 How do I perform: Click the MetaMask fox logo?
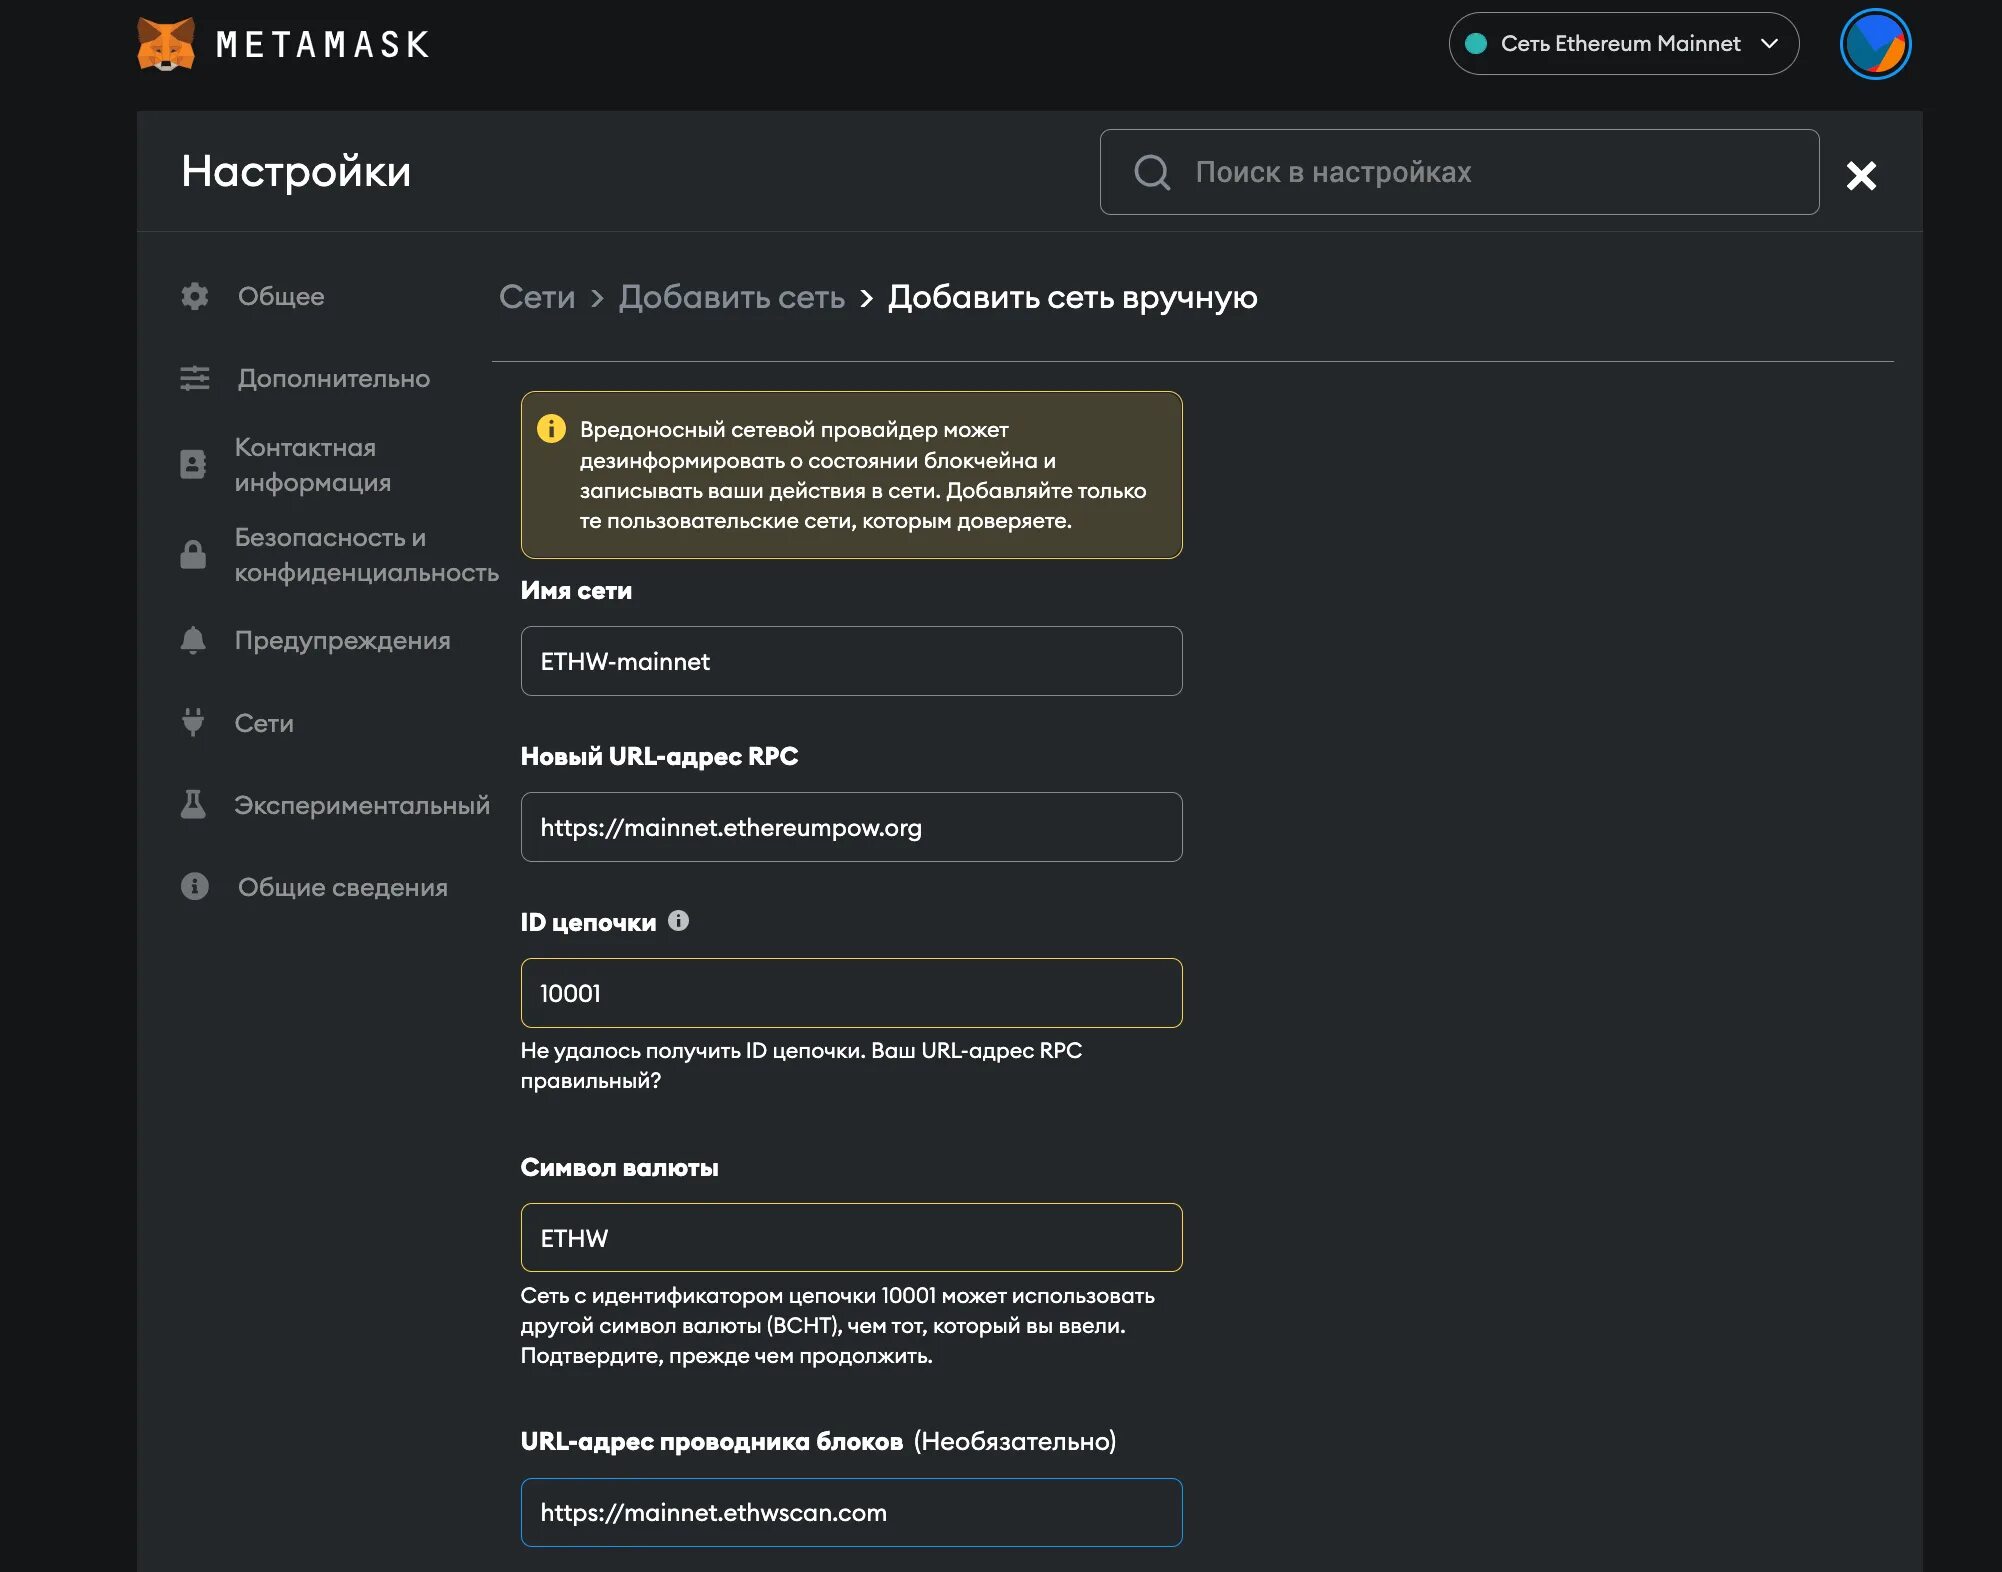(x=166, y=44)
